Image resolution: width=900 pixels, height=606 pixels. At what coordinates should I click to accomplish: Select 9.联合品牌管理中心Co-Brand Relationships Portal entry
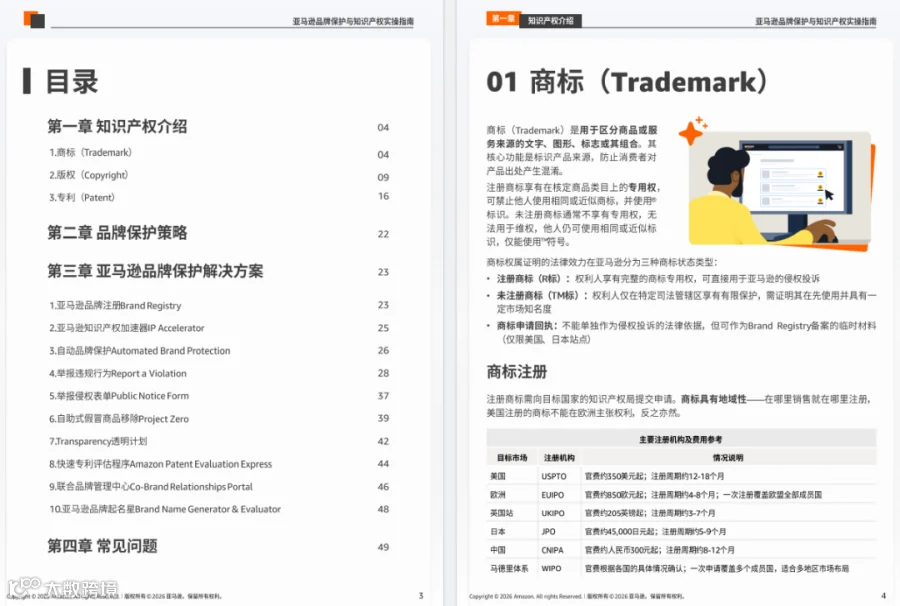150,487
